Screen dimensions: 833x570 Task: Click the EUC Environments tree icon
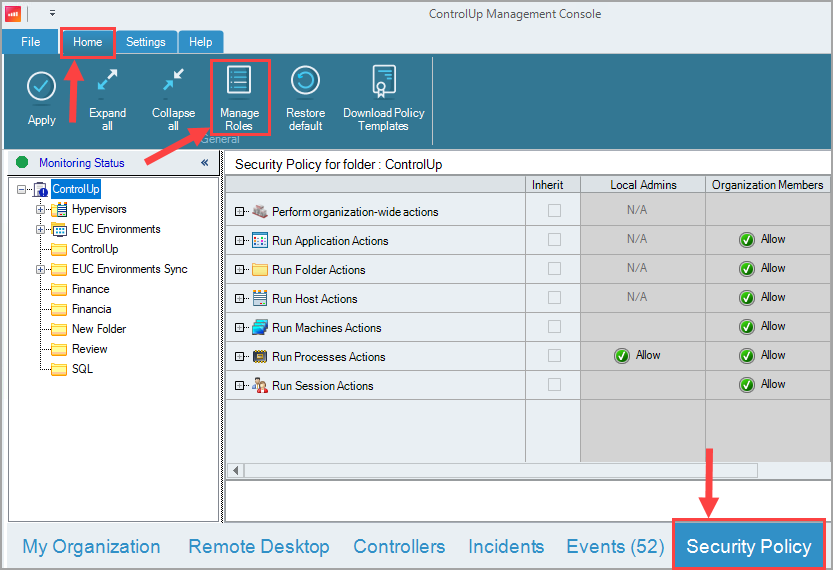(59, 229)
